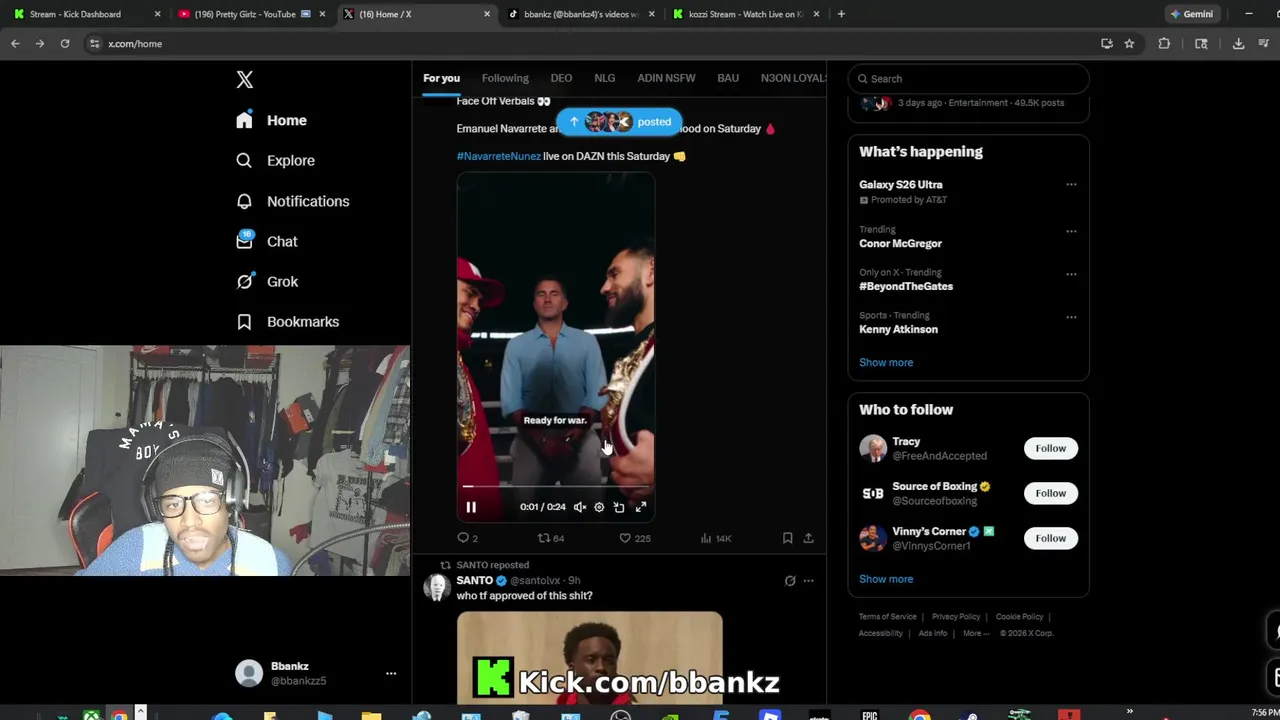
Task: Switch video to picture-in-picture mode
Action: [x=619, y=507]
